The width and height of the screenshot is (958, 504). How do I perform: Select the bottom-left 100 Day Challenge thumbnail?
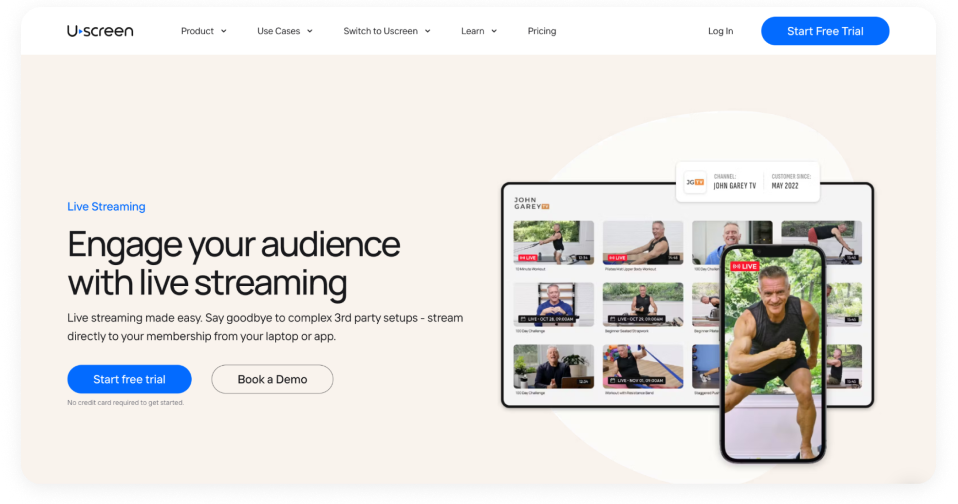tap(553, 366)
